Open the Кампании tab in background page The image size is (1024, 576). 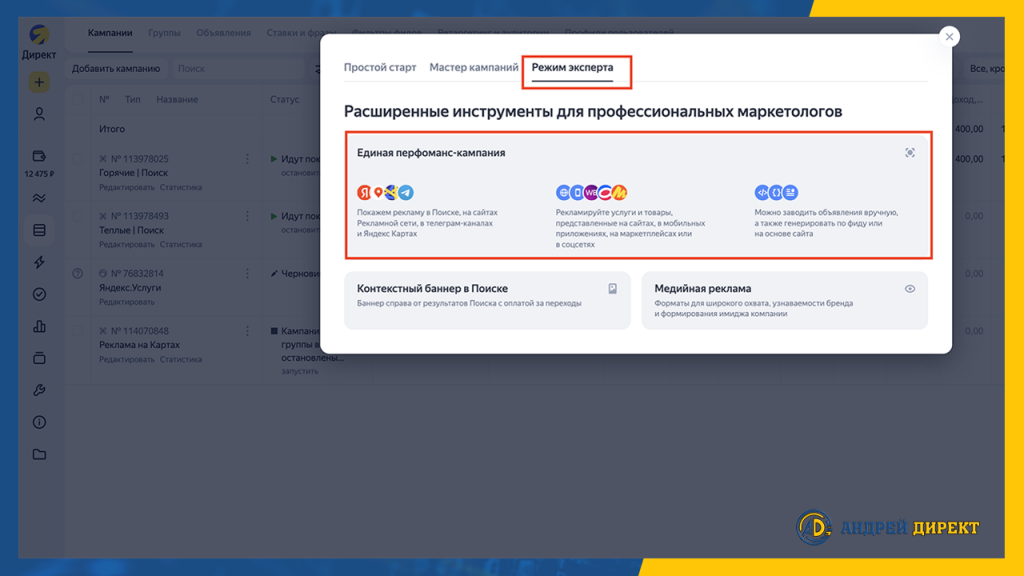point(110,33)
